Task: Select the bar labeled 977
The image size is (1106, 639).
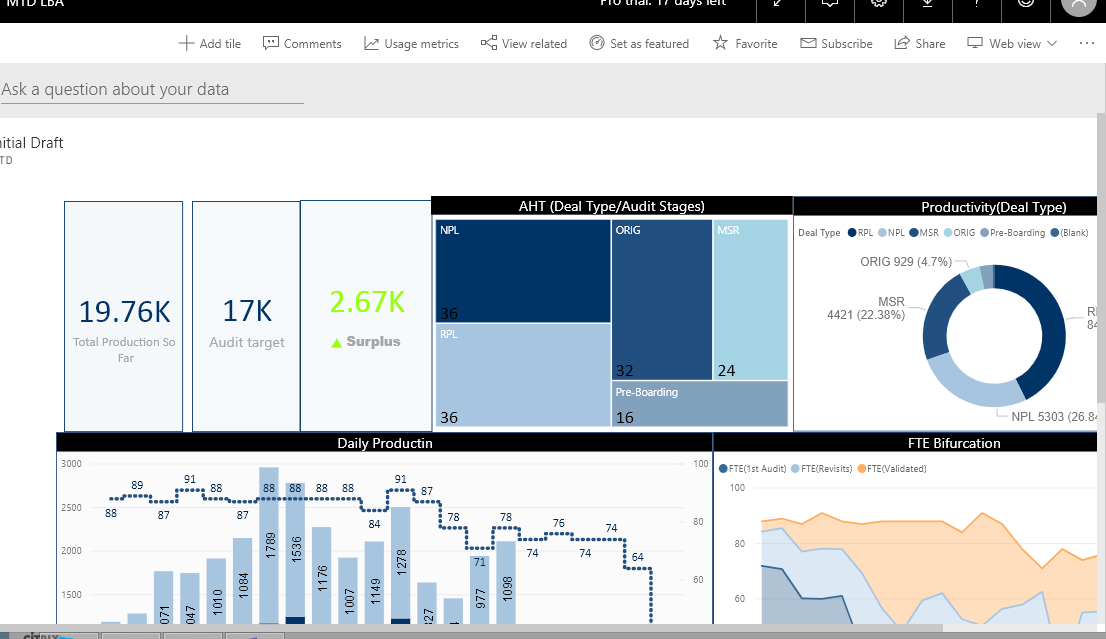Action: pos(480,590)
